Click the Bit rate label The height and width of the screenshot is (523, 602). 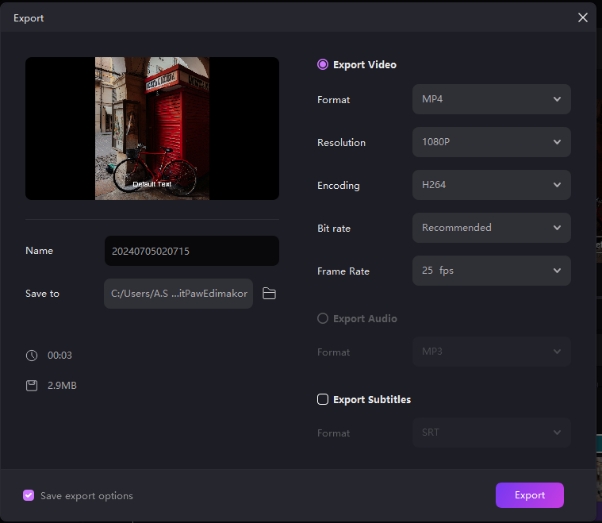pyautogui.click(x=334, y=228)
